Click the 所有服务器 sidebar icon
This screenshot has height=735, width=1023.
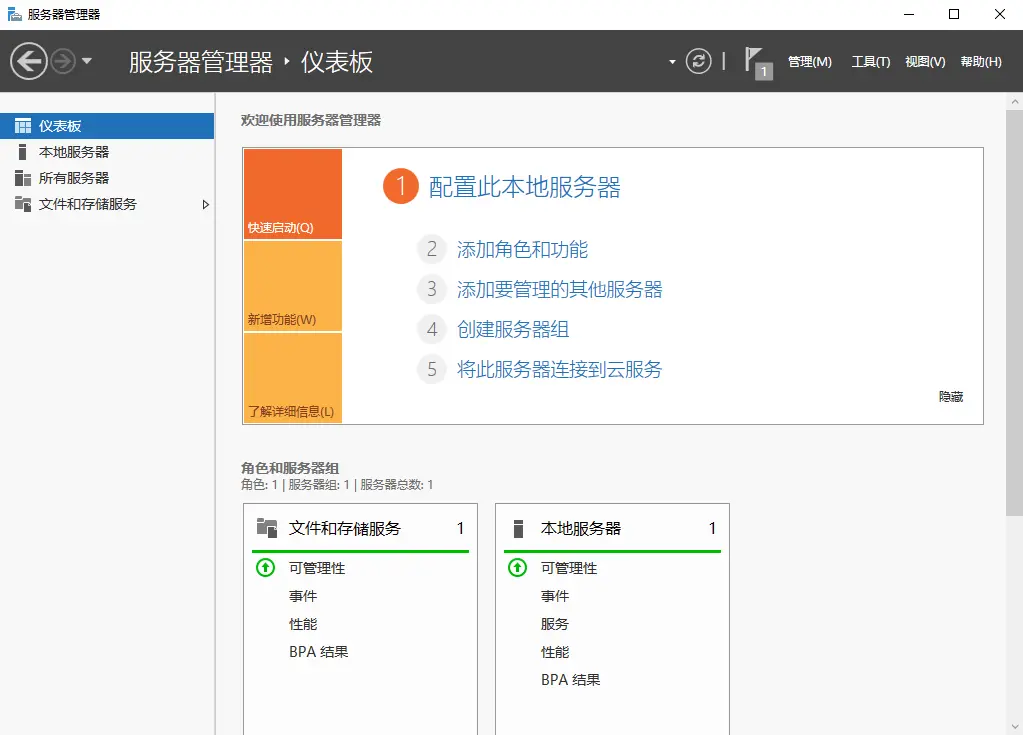(23, 178)
